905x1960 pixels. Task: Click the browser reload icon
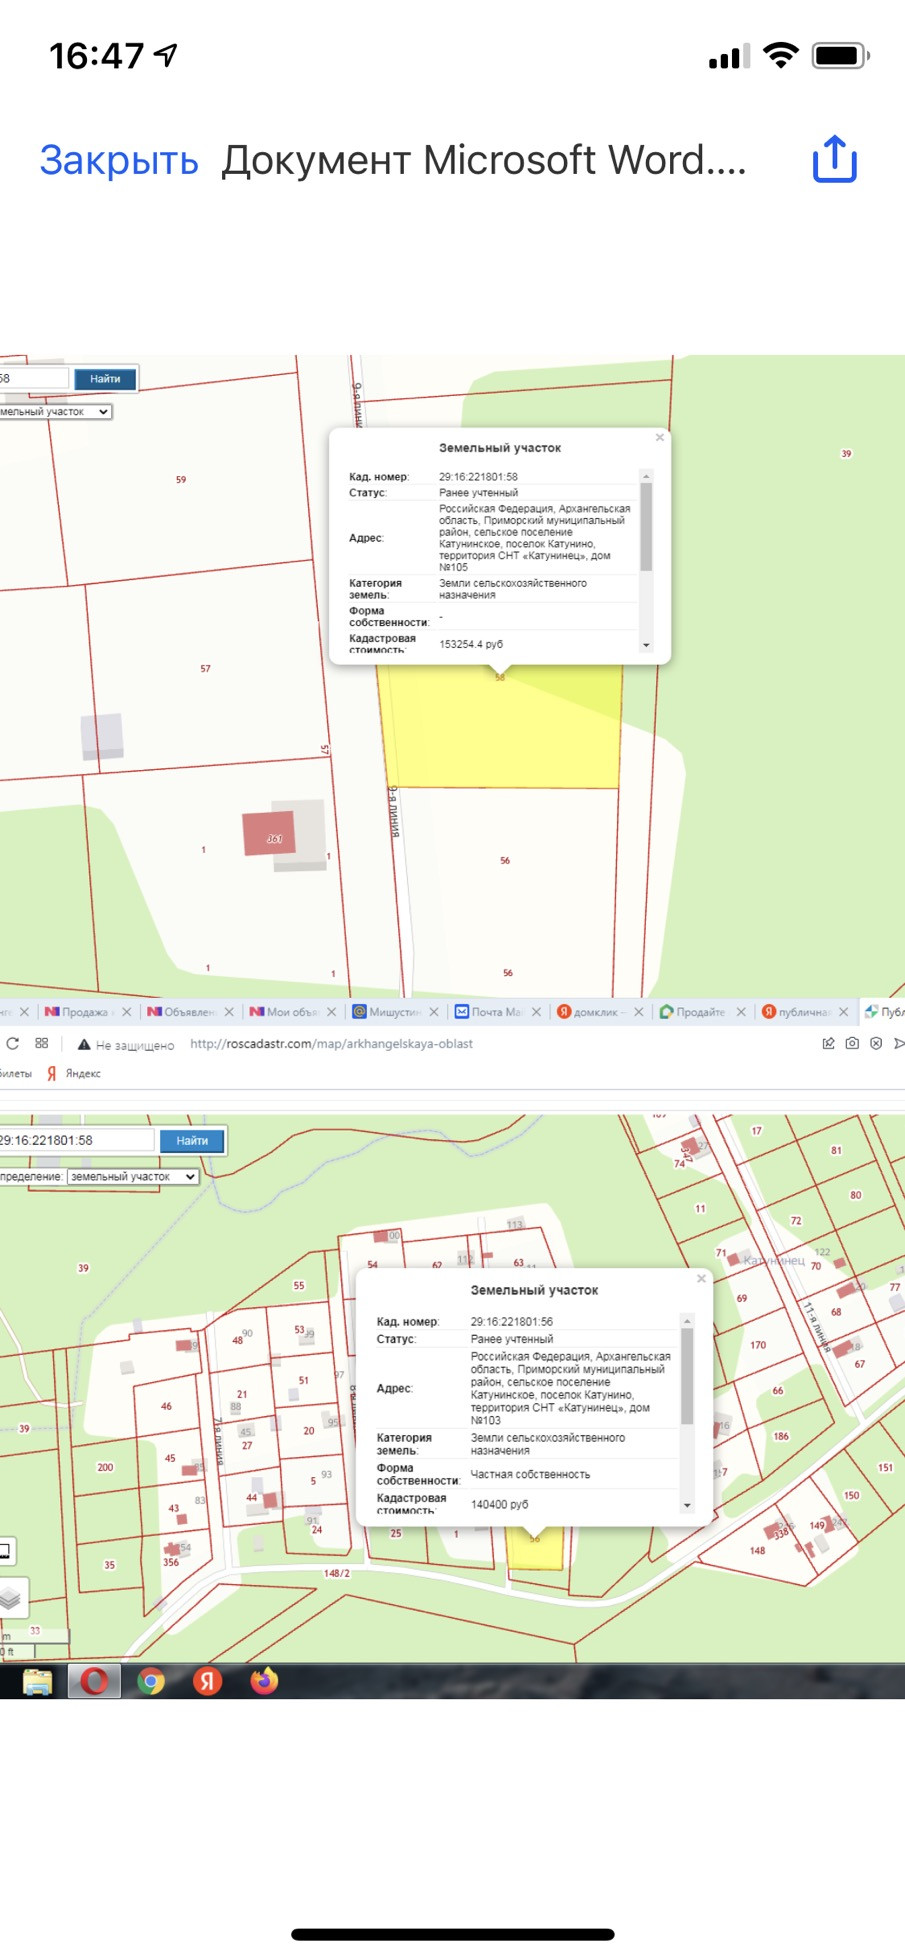click(x=12, y=1043)
